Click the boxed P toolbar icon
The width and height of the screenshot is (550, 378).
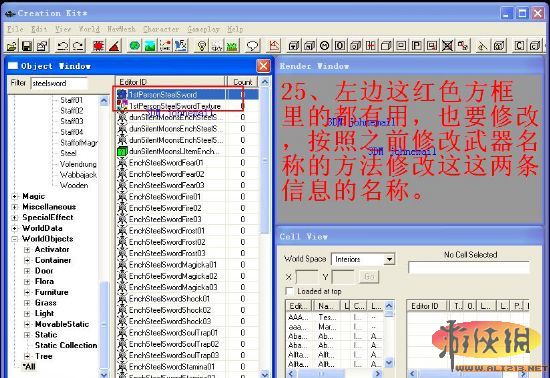pyautogui.click(x=417, y=46)
